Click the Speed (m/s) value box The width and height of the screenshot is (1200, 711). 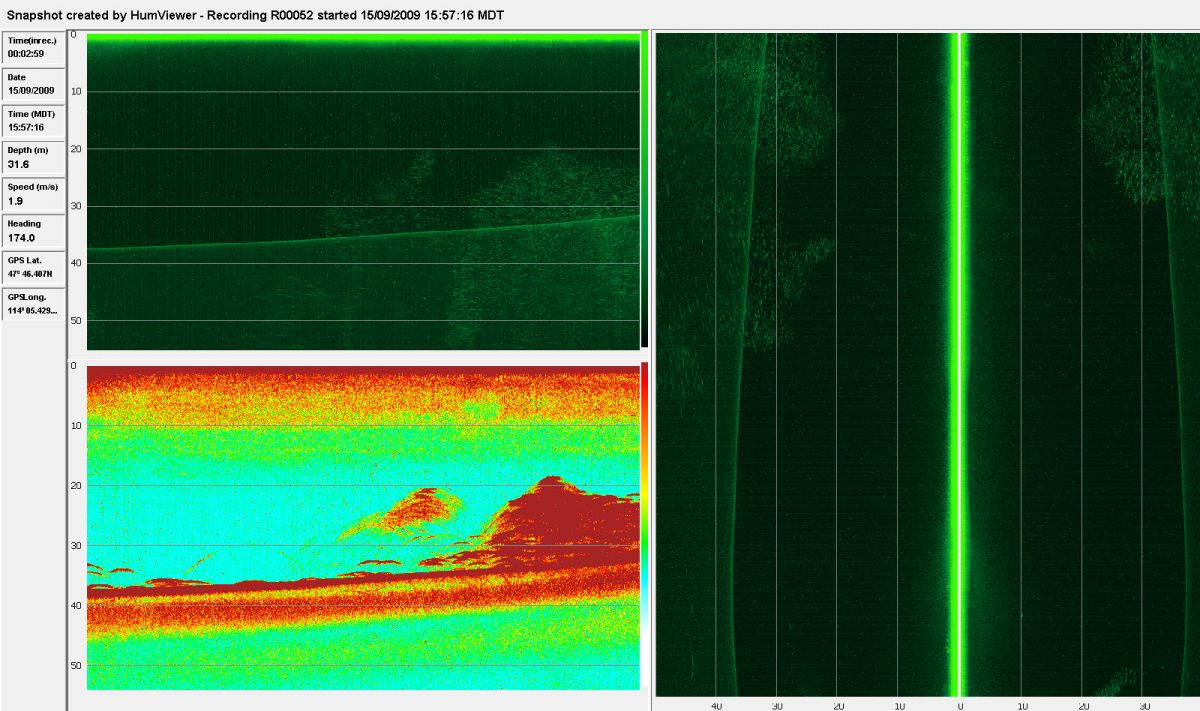tap(33, 195)
